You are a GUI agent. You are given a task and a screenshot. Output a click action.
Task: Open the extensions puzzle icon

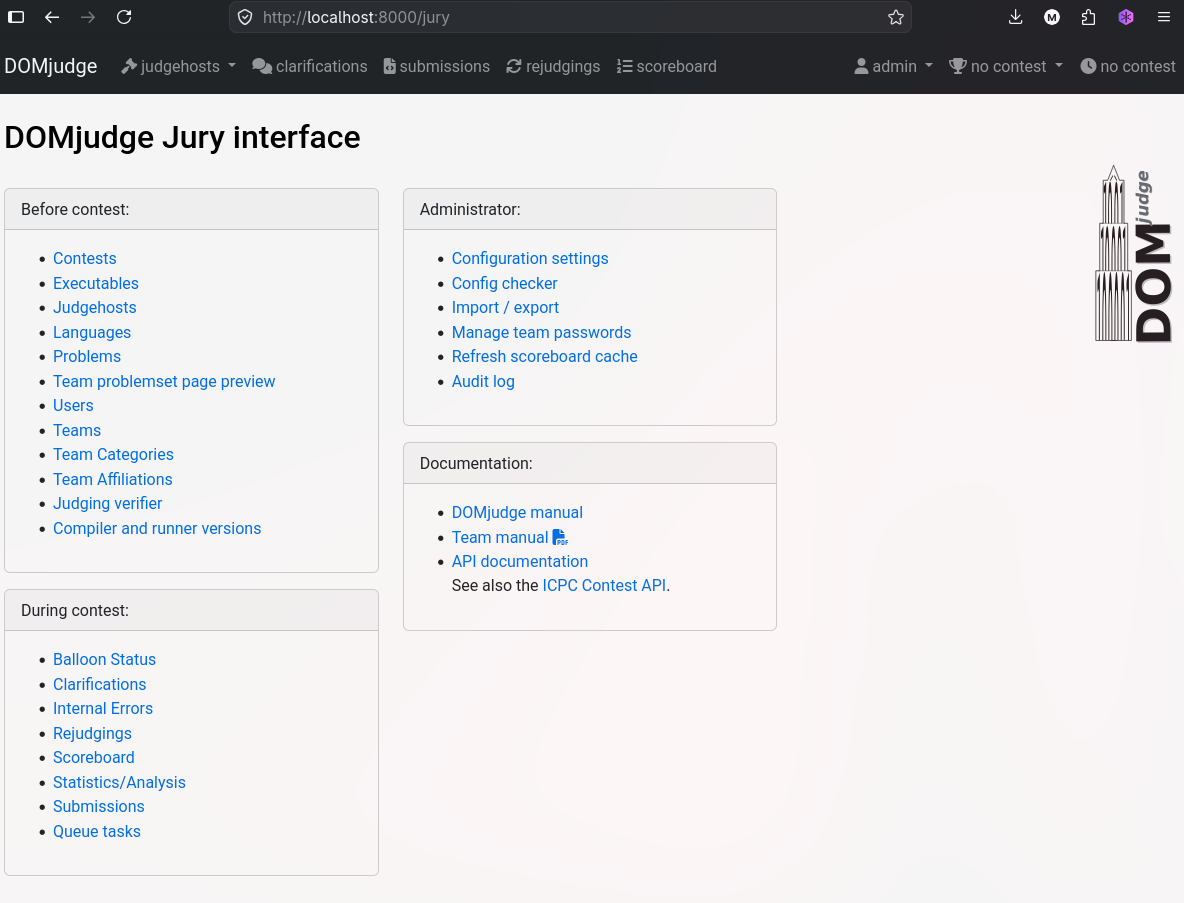click(x=1088, y=17)
